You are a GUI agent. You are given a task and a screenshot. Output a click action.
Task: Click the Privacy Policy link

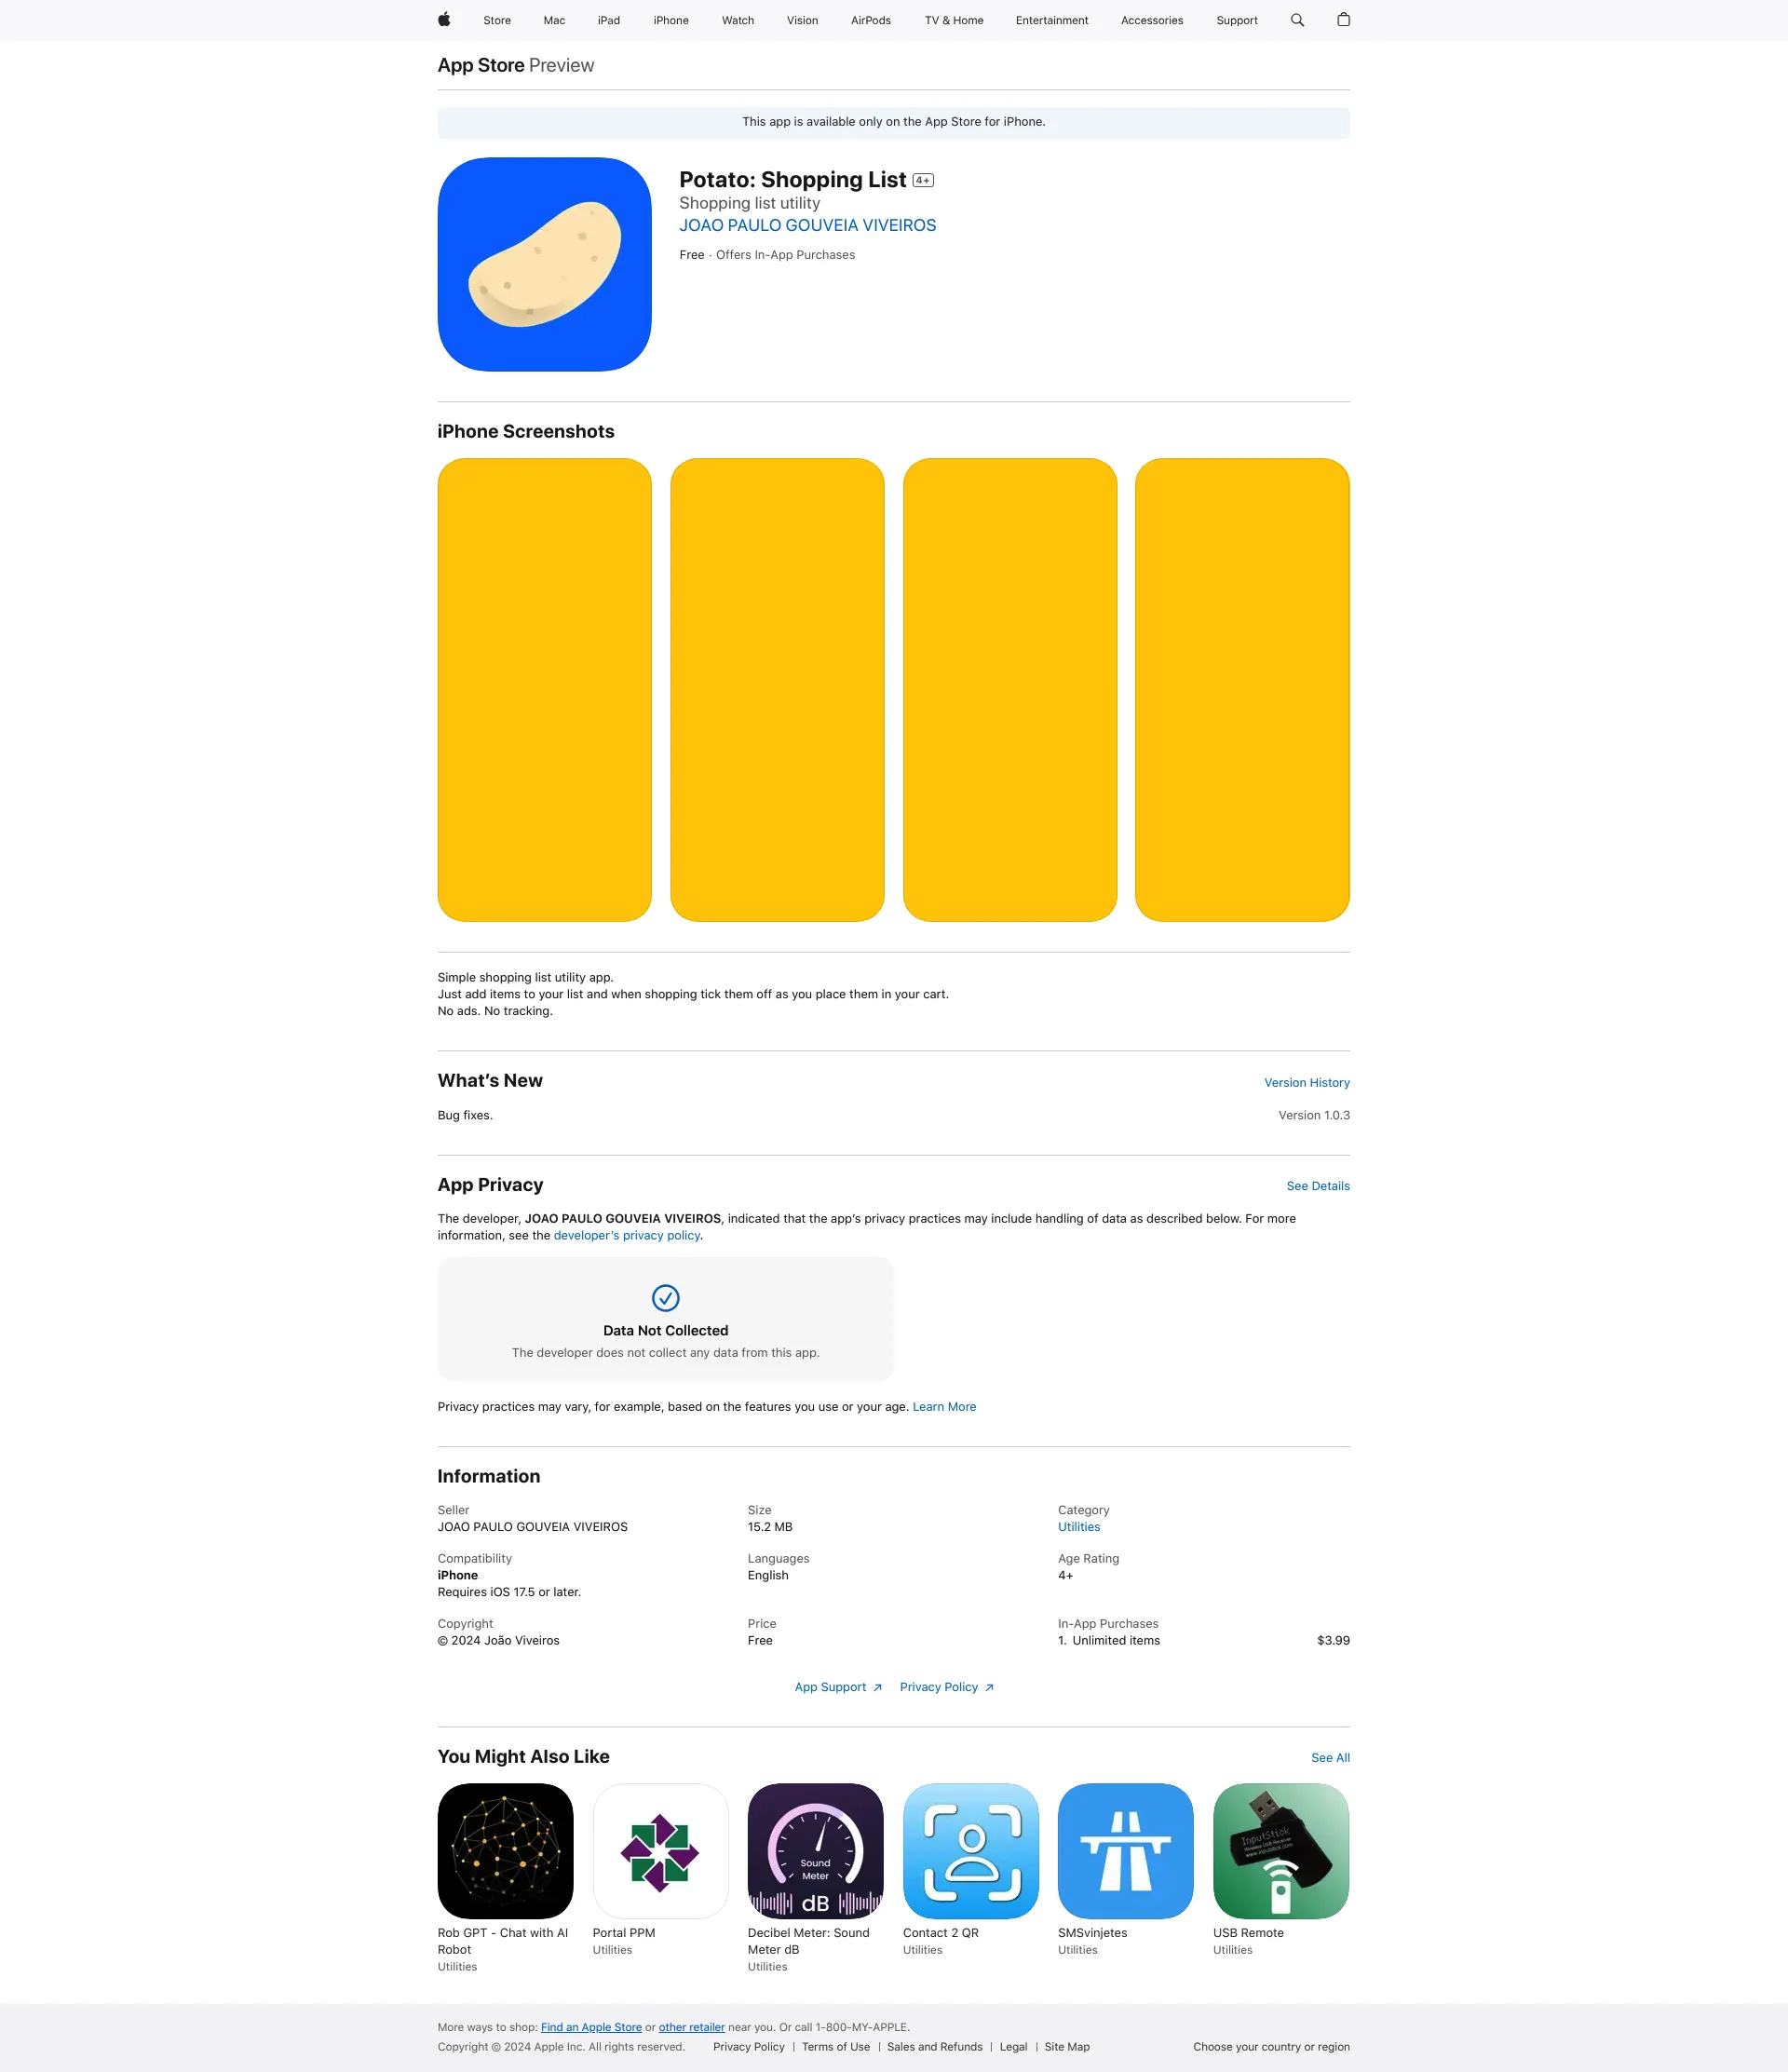pyautogui.click(x=946, y=1686)
